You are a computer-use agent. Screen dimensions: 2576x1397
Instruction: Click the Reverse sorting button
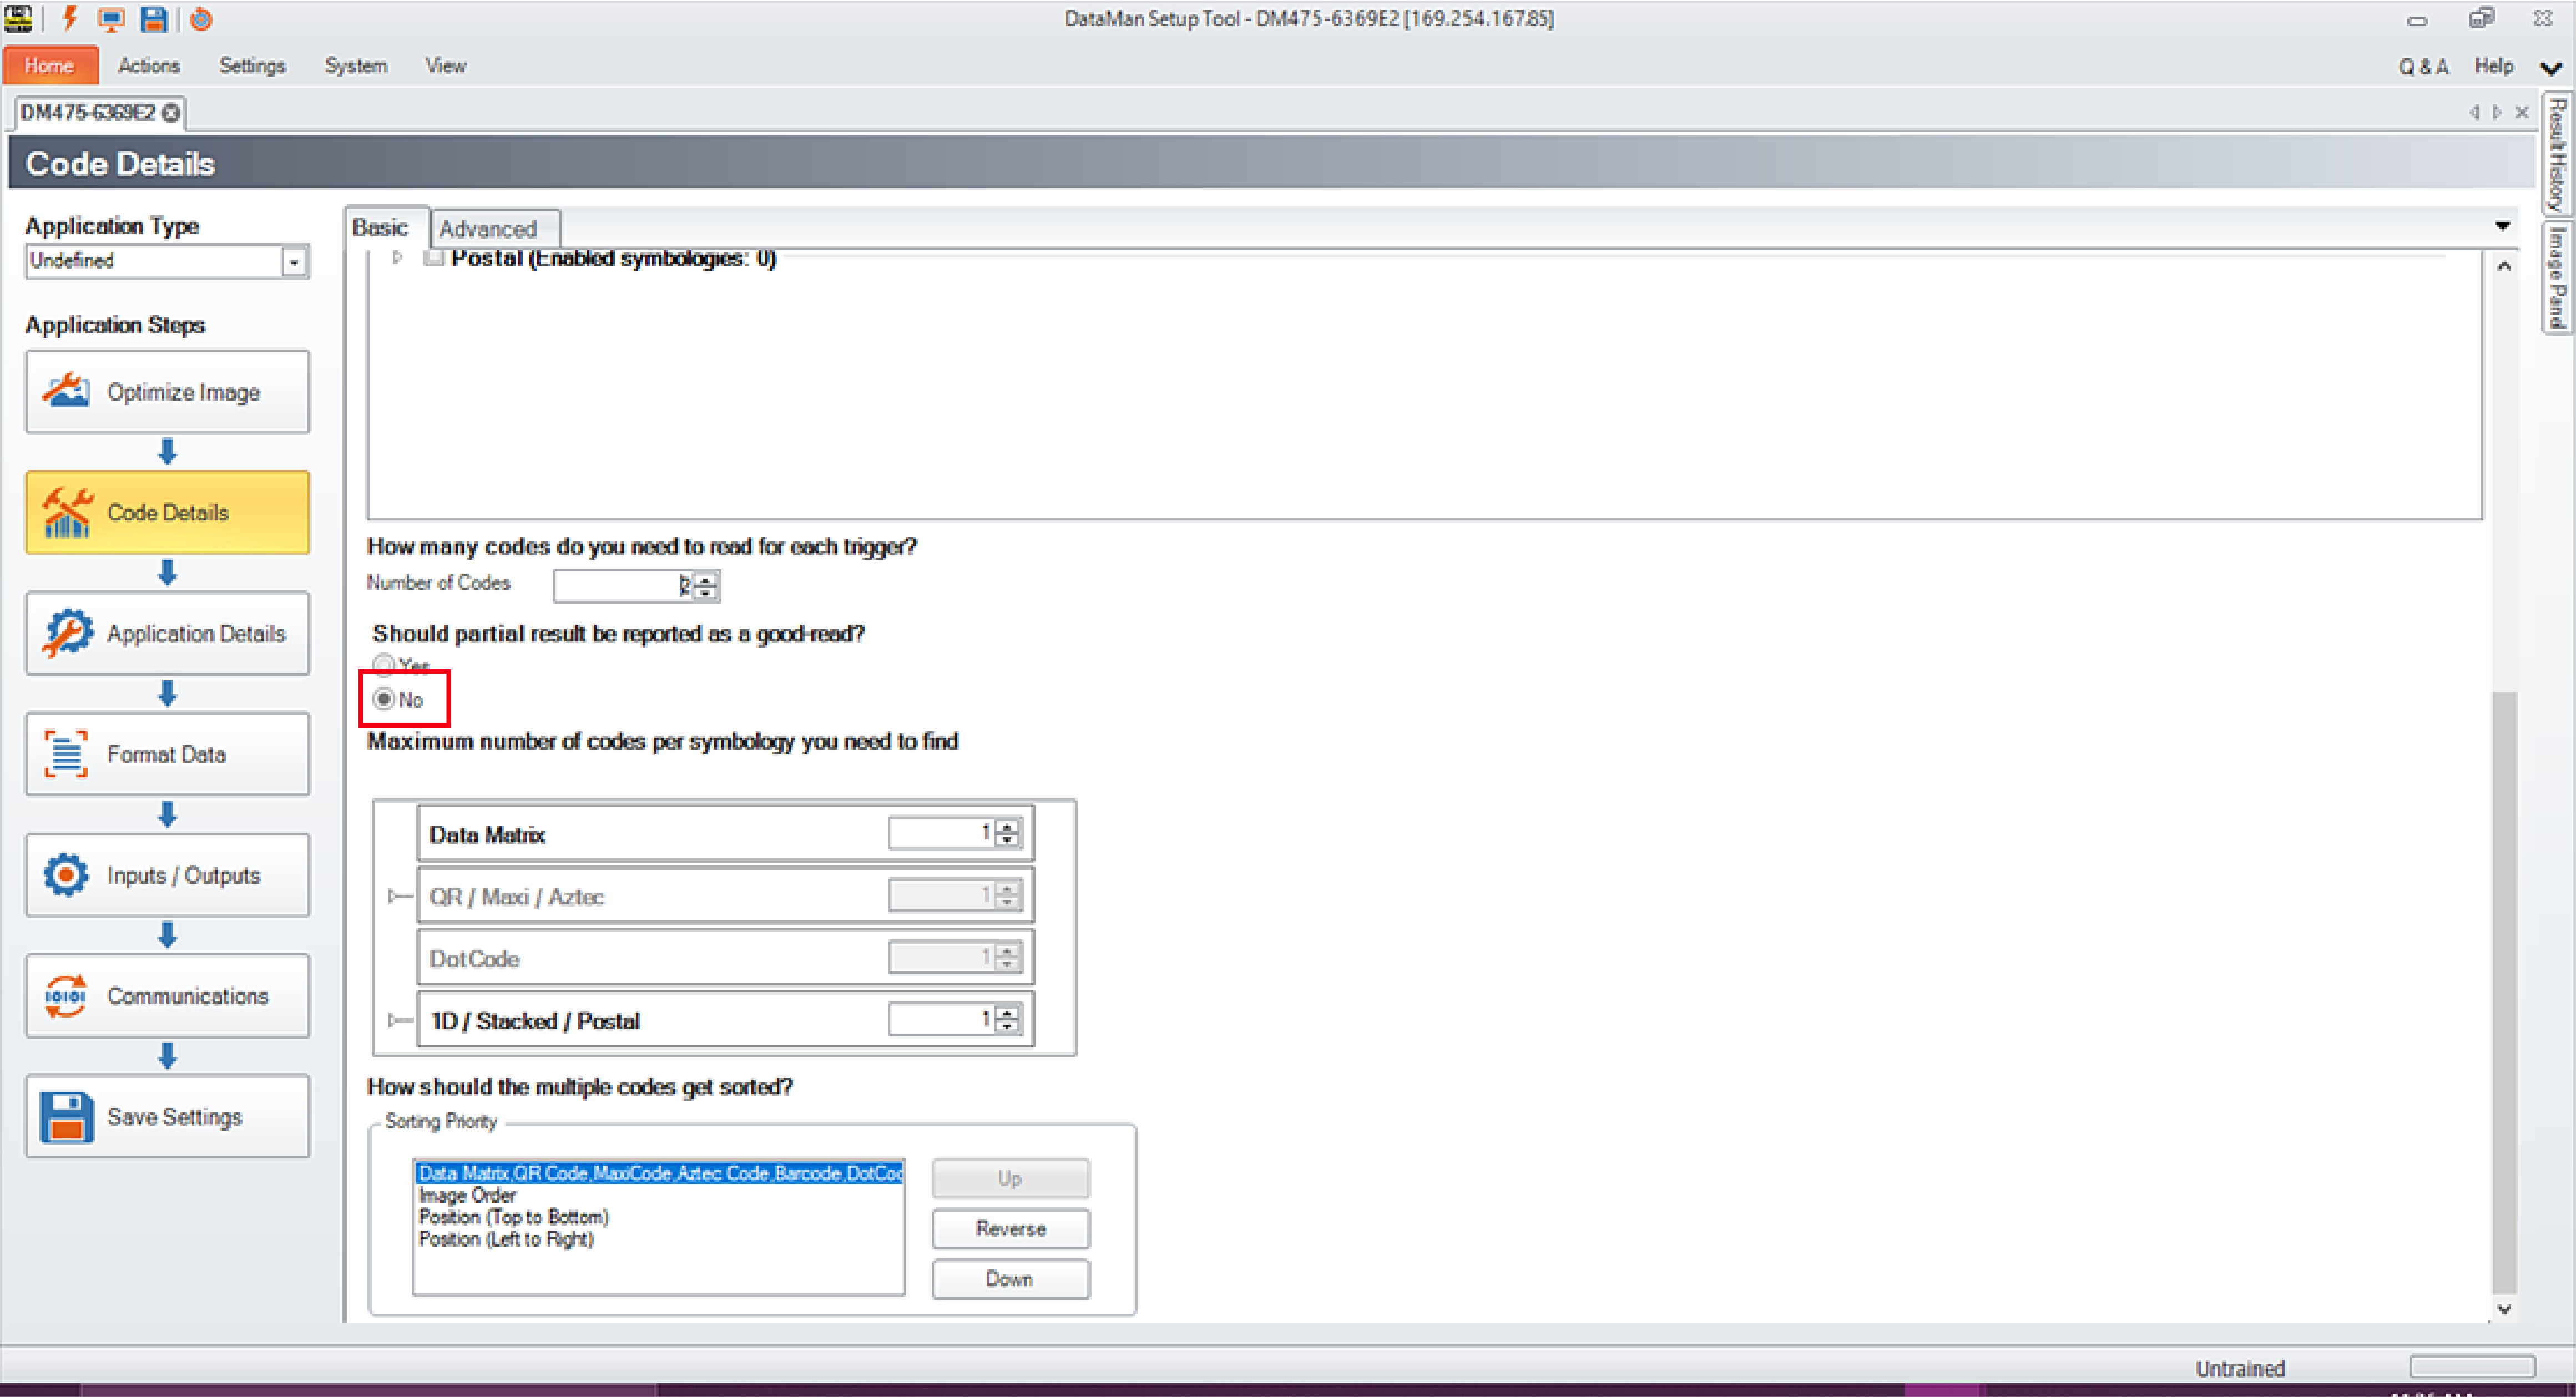coord(1010,1228)
